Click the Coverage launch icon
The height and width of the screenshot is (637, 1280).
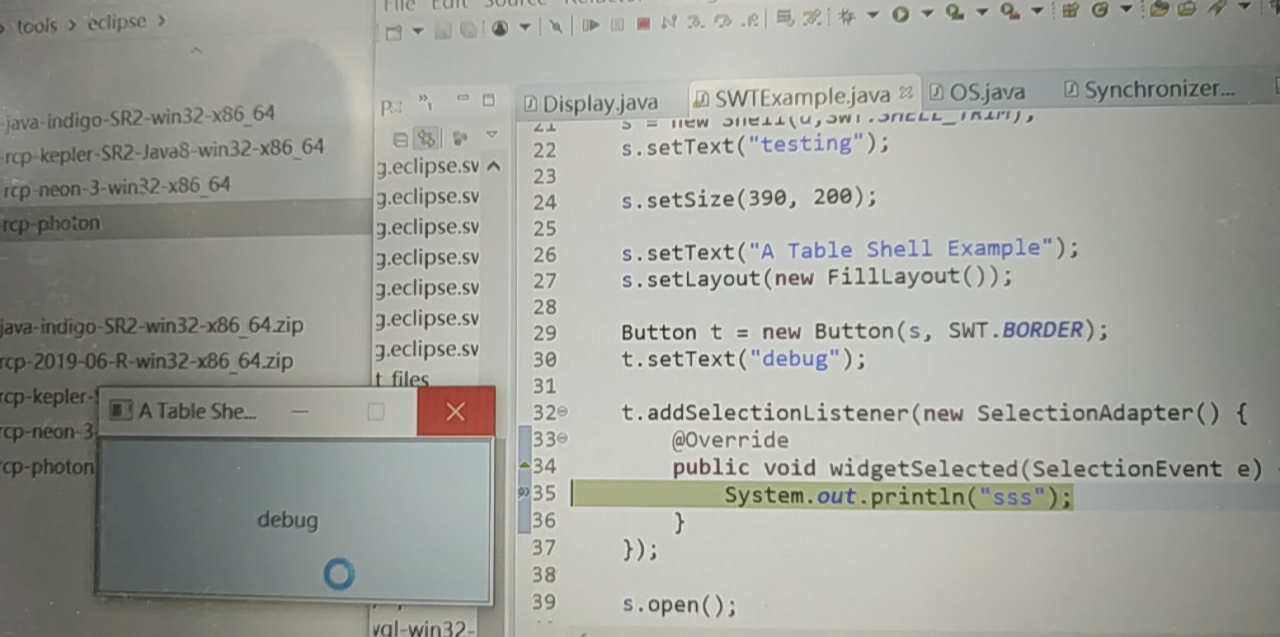(955, 12)
